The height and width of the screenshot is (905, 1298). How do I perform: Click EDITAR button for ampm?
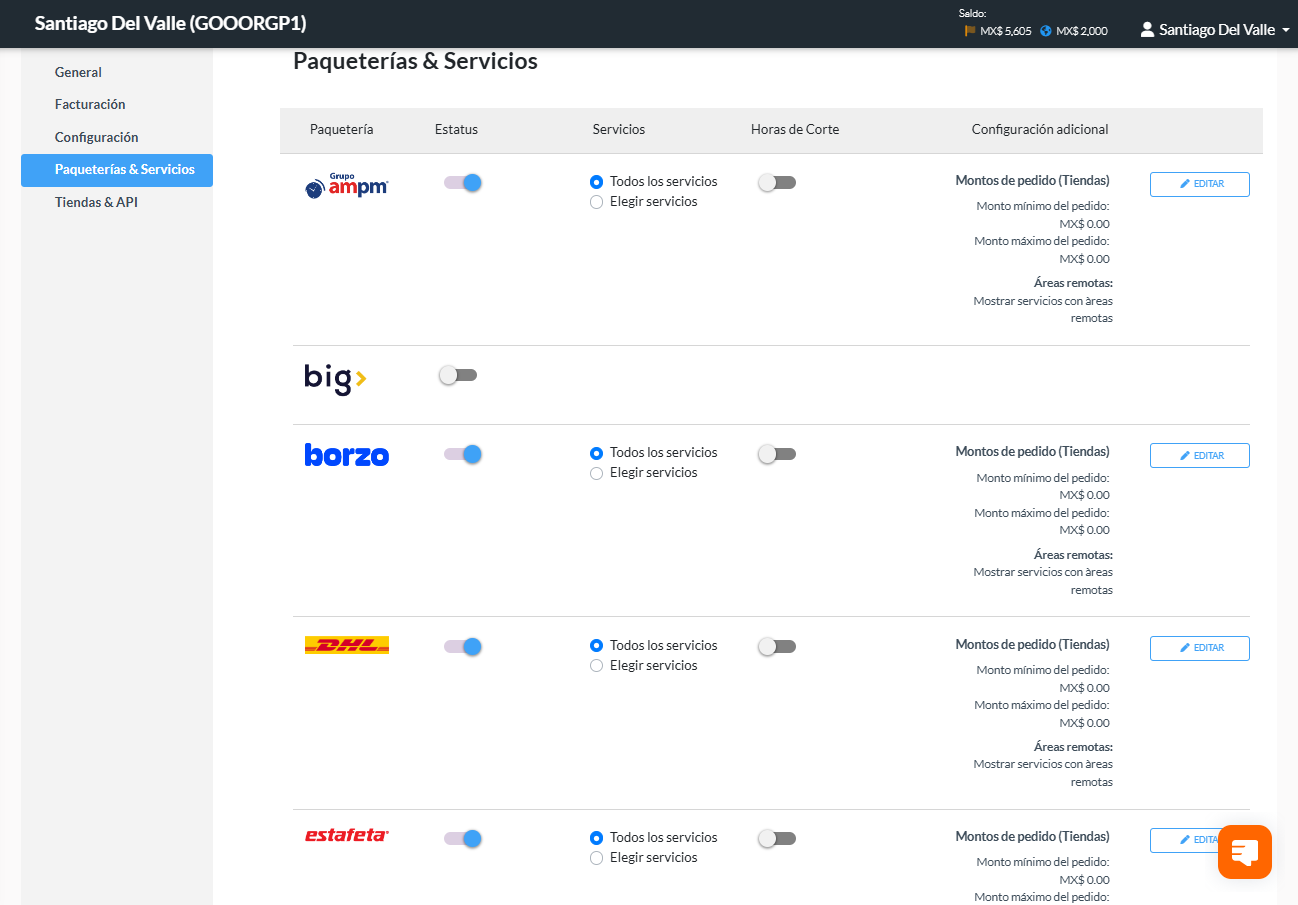point(1199,184)
